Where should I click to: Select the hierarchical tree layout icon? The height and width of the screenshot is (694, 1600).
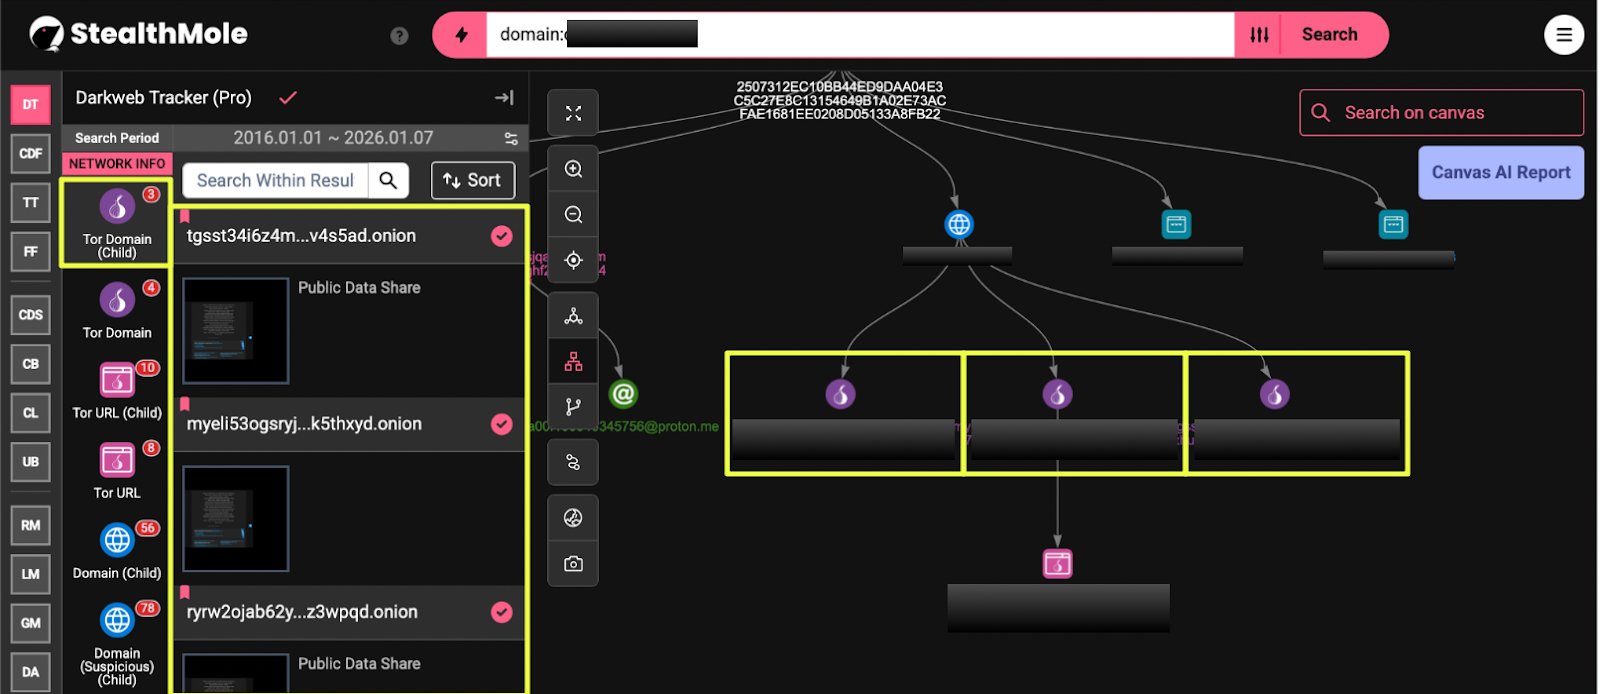pyautogui.click(x=573, y=362)
